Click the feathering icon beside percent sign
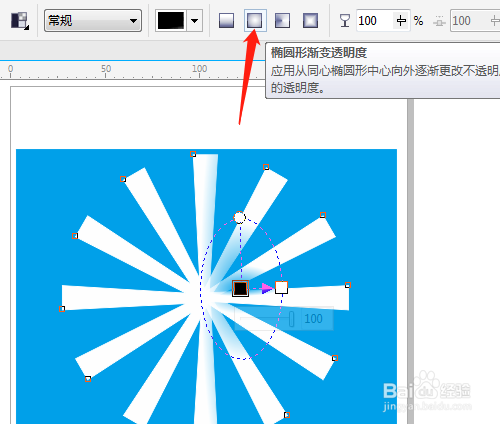The height and width of the screenshot is (424, 500). click(x=439, y=21)
